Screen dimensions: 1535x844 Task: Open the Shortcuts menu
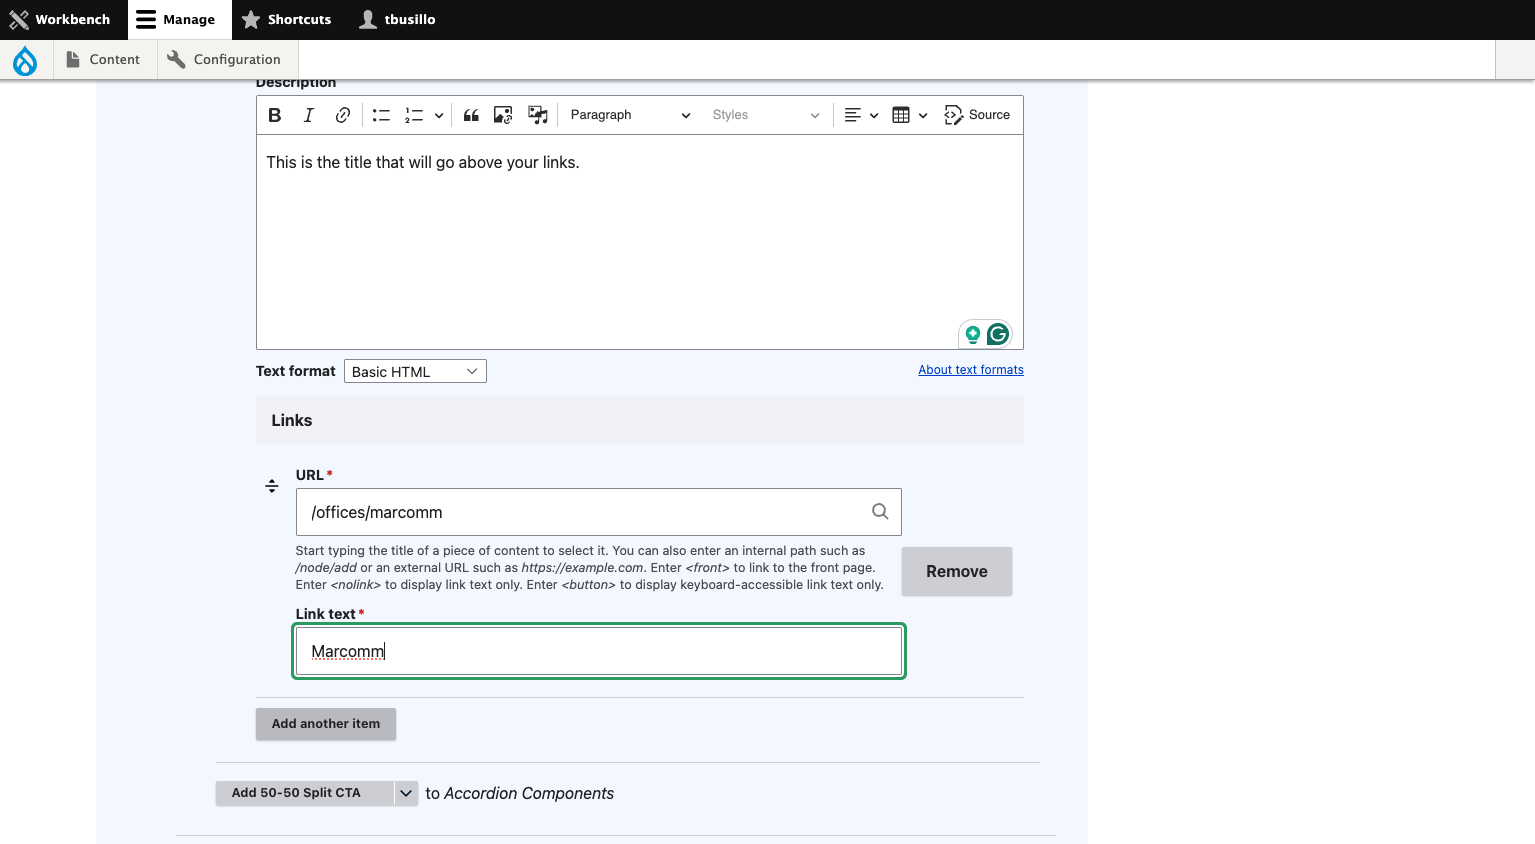pyautogui.click(x=286, y=20)
